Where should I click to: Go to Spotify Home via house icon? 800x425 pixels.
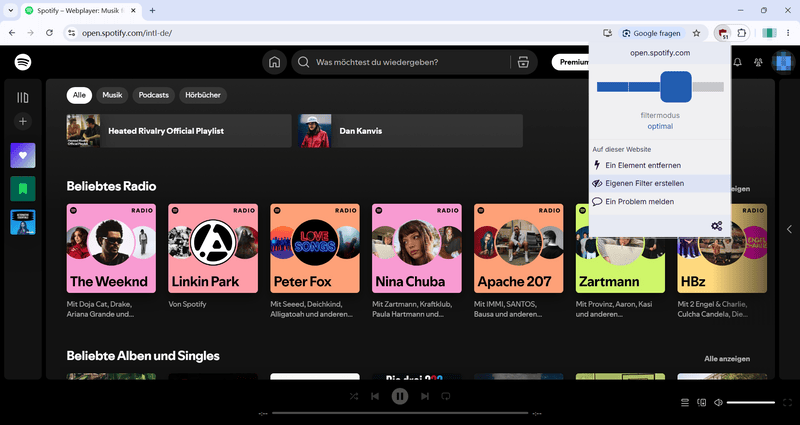[x=274, y=62]
